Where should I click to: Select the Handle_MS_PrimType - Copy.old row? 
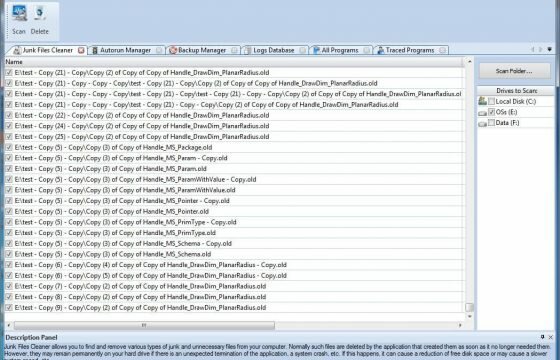(x=234, y=222)
